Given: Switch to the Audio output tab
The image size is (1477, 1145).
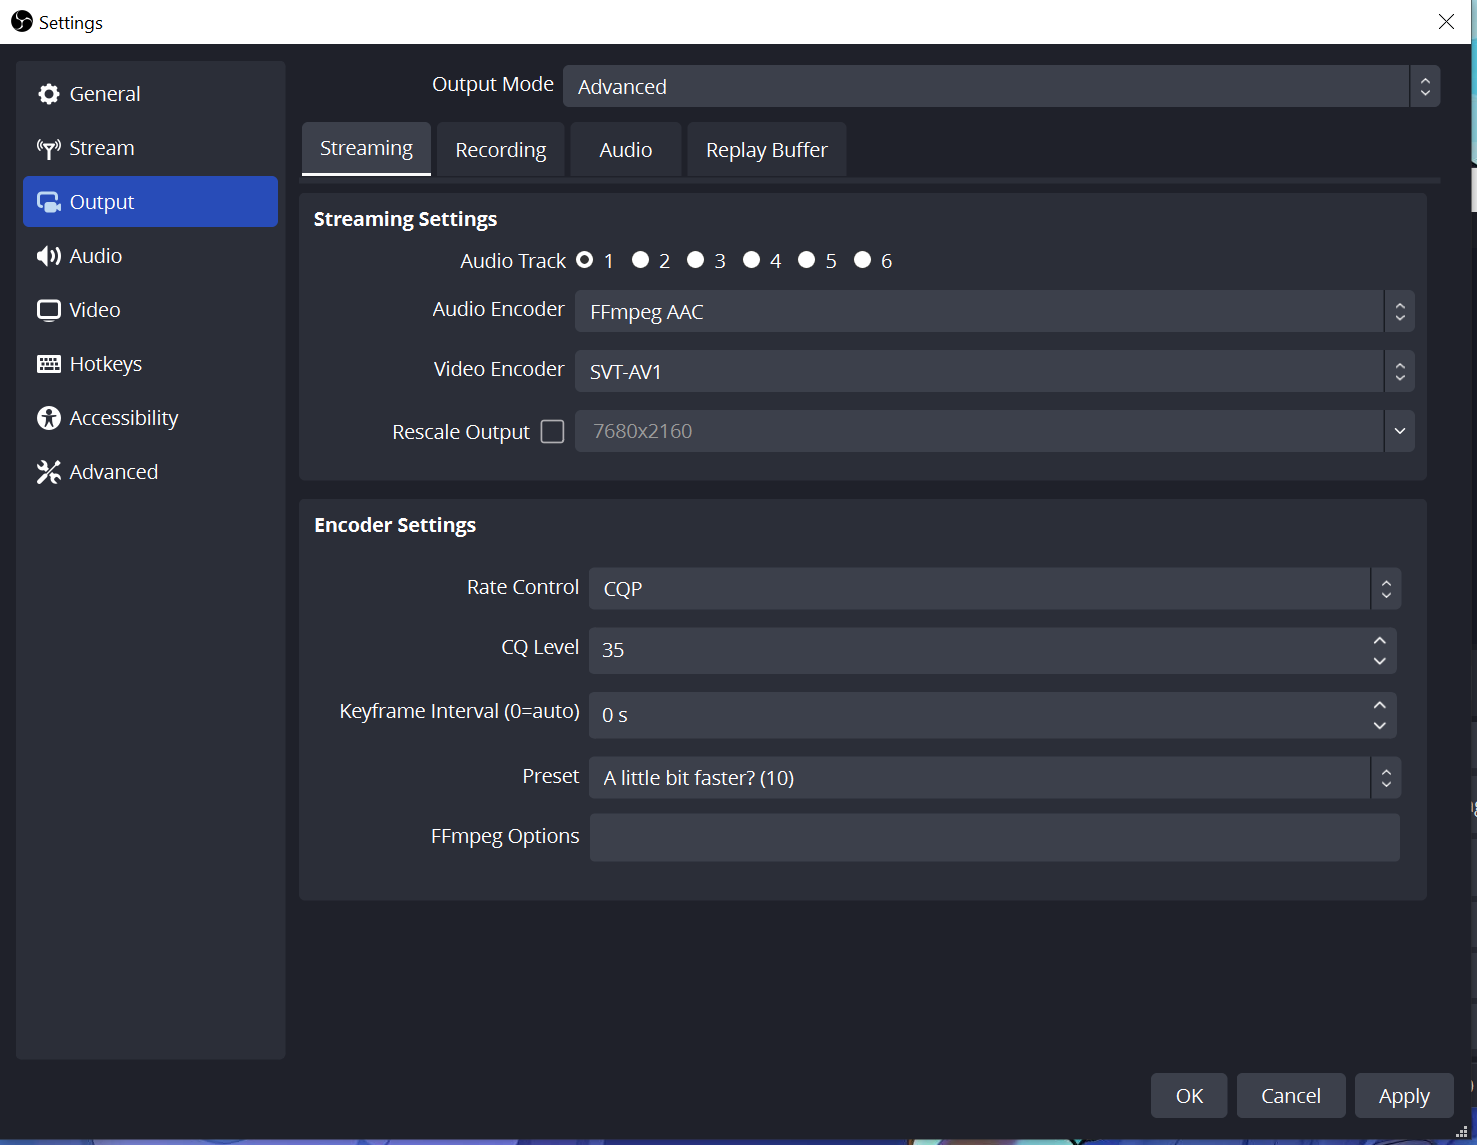Looking at the screenshot, I should pyautogui.click(x=626, y=150).
